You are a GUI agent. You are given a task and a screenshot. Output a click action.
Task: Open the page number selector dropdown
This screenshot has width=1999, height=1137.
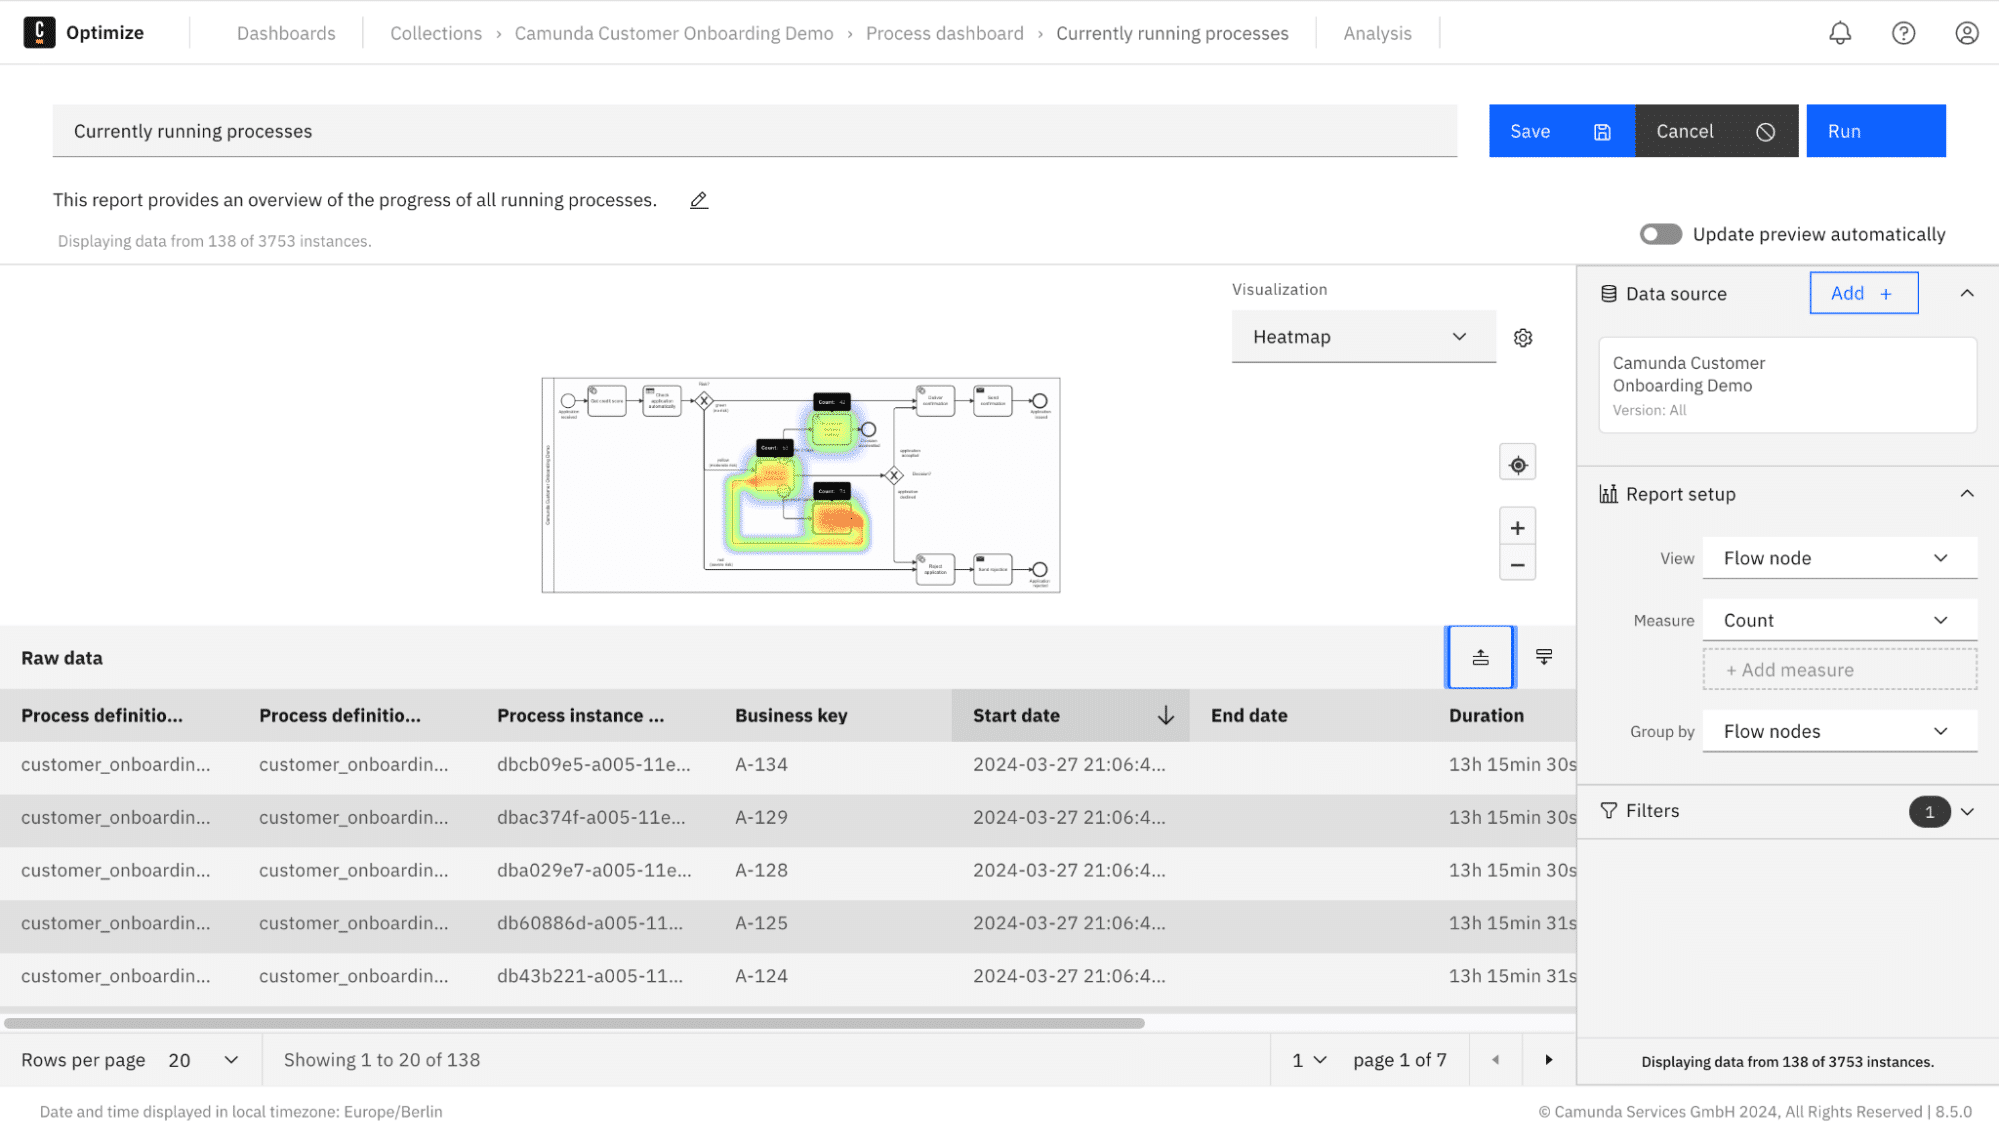pyautogui.click(x=1308, y=1060)
